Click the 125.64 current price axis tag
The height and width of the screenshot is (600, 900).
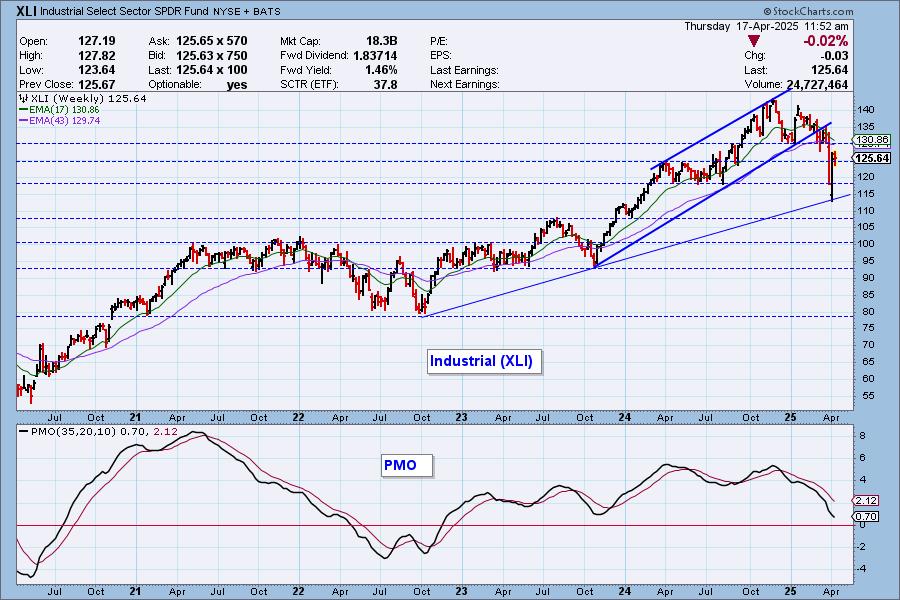pos(871,158)
